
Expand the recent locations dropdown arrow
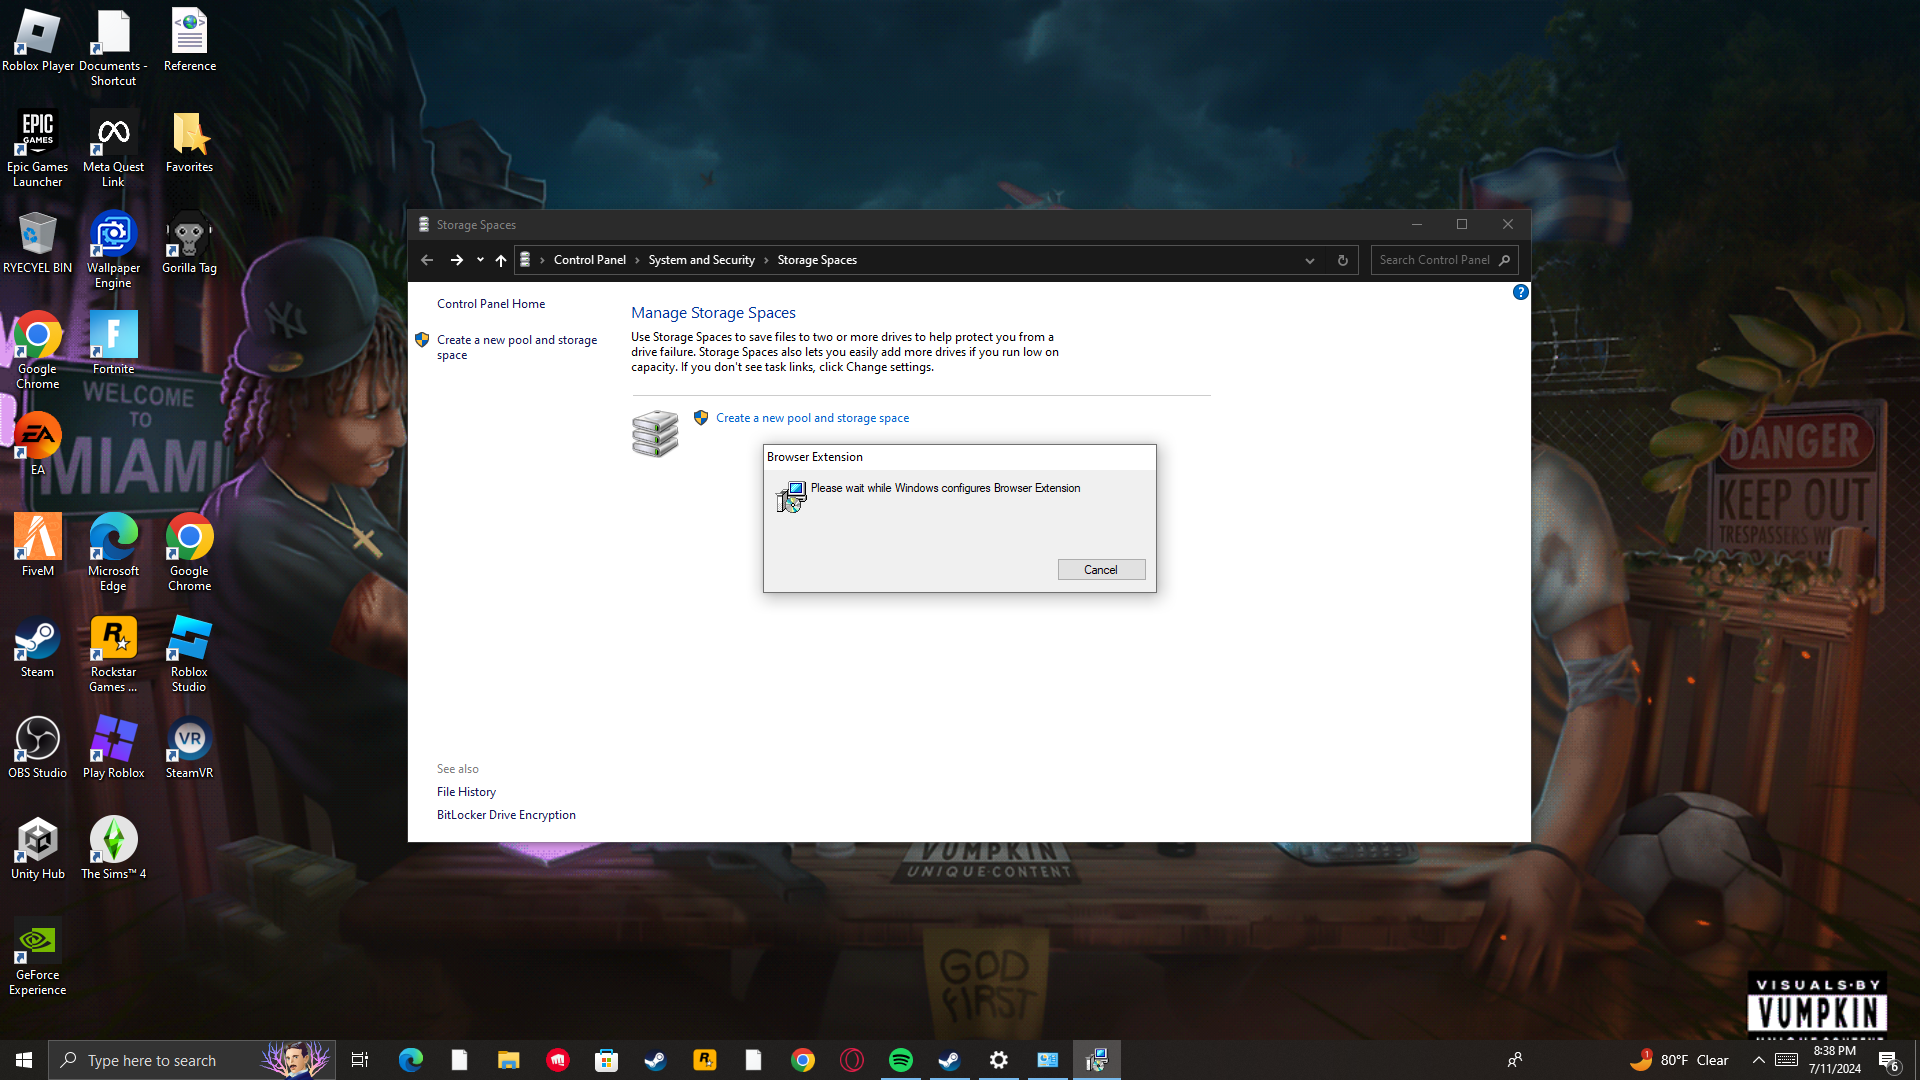coord(480,260)
